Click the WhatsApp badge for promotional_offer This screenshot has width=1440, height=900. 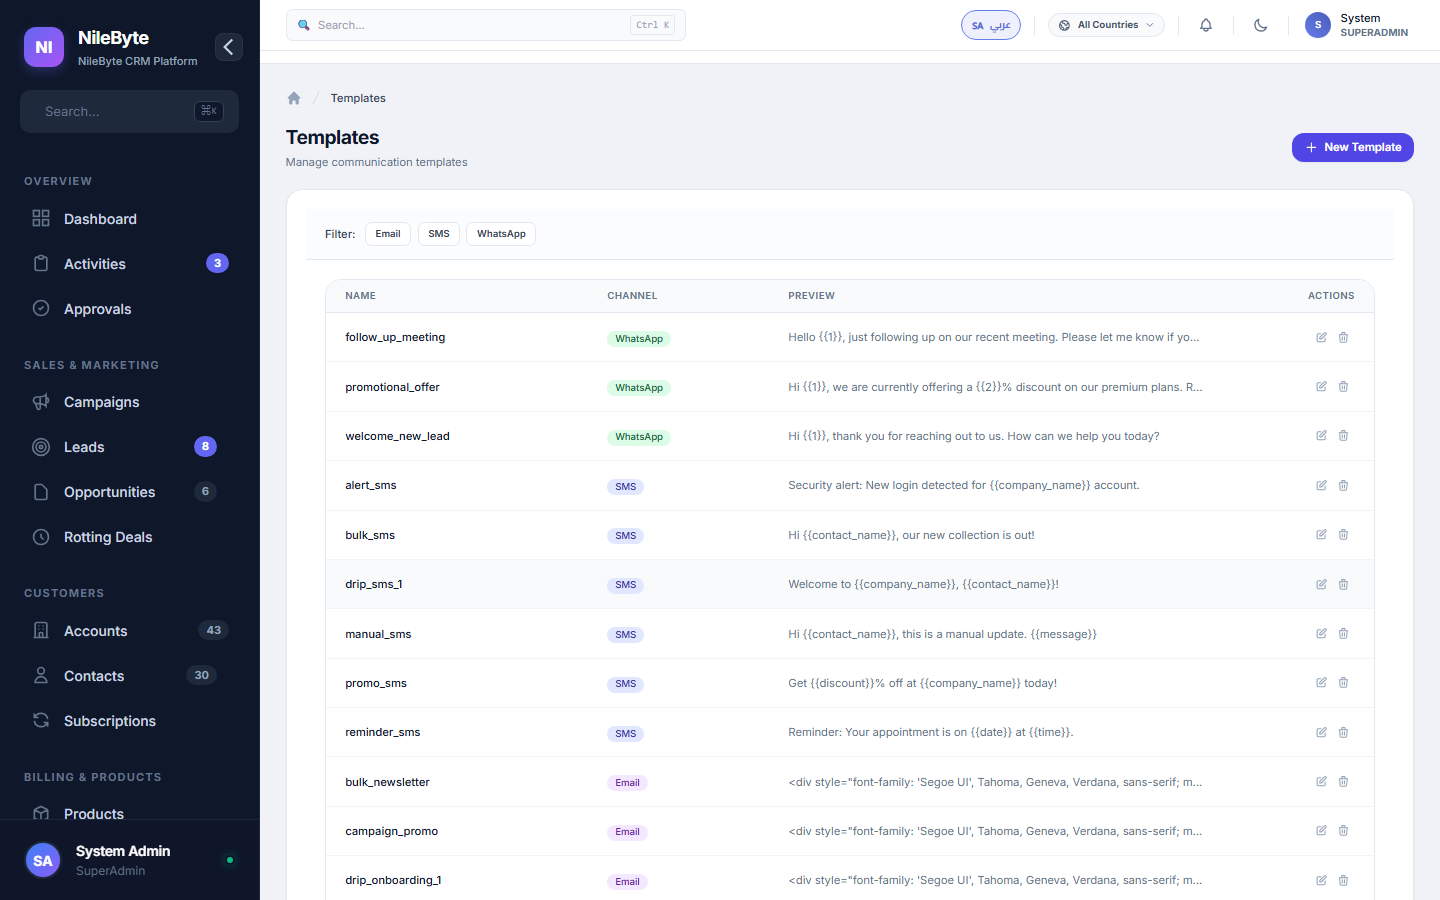point(639,388)
